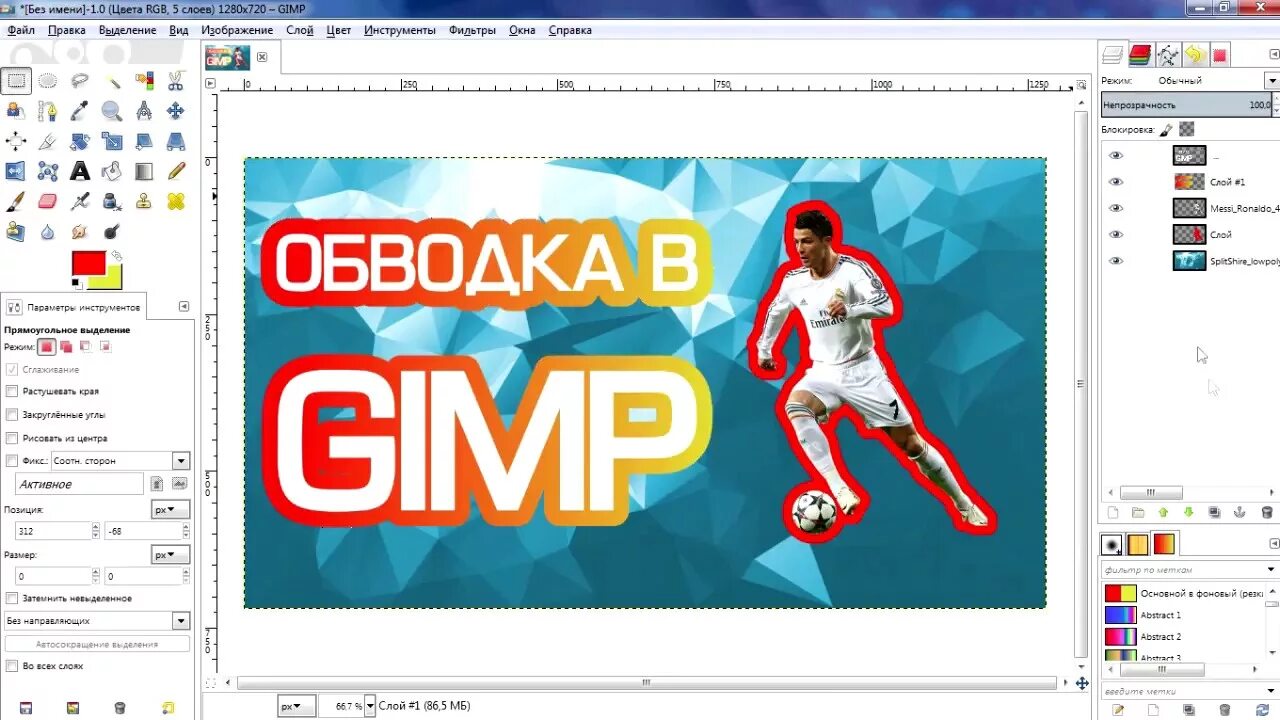Screen dimensions: 1280x720
Task: Select the Free Select lasso tool
Action: click(80, 81)
